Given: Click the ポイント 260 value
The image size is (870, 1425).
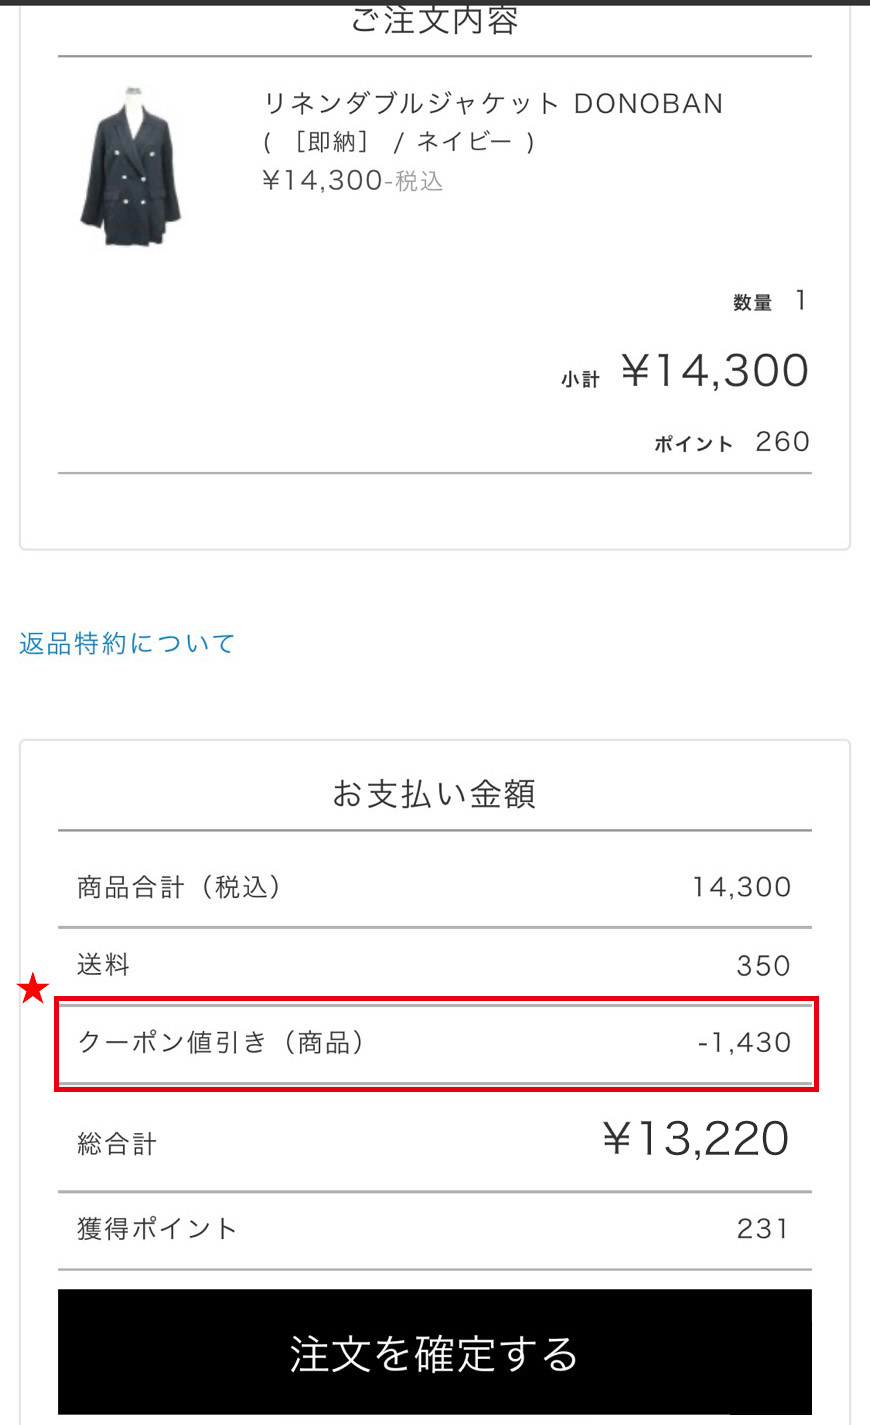Looking at the screenshot, I should (x=782, y=442).
